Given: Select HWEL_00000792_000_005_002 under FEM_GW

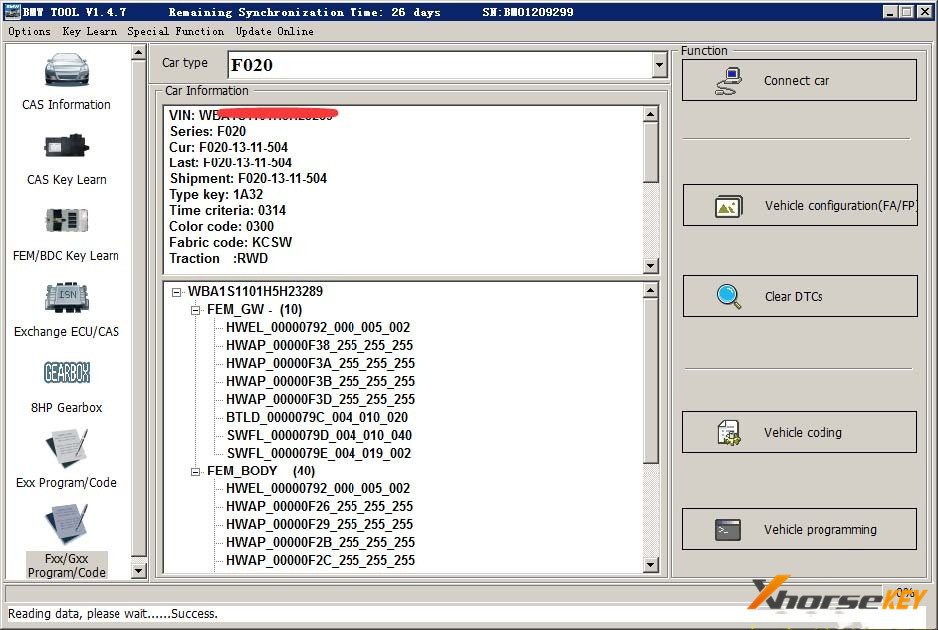Looking at the screenshot, I should [x=318, y=327].
